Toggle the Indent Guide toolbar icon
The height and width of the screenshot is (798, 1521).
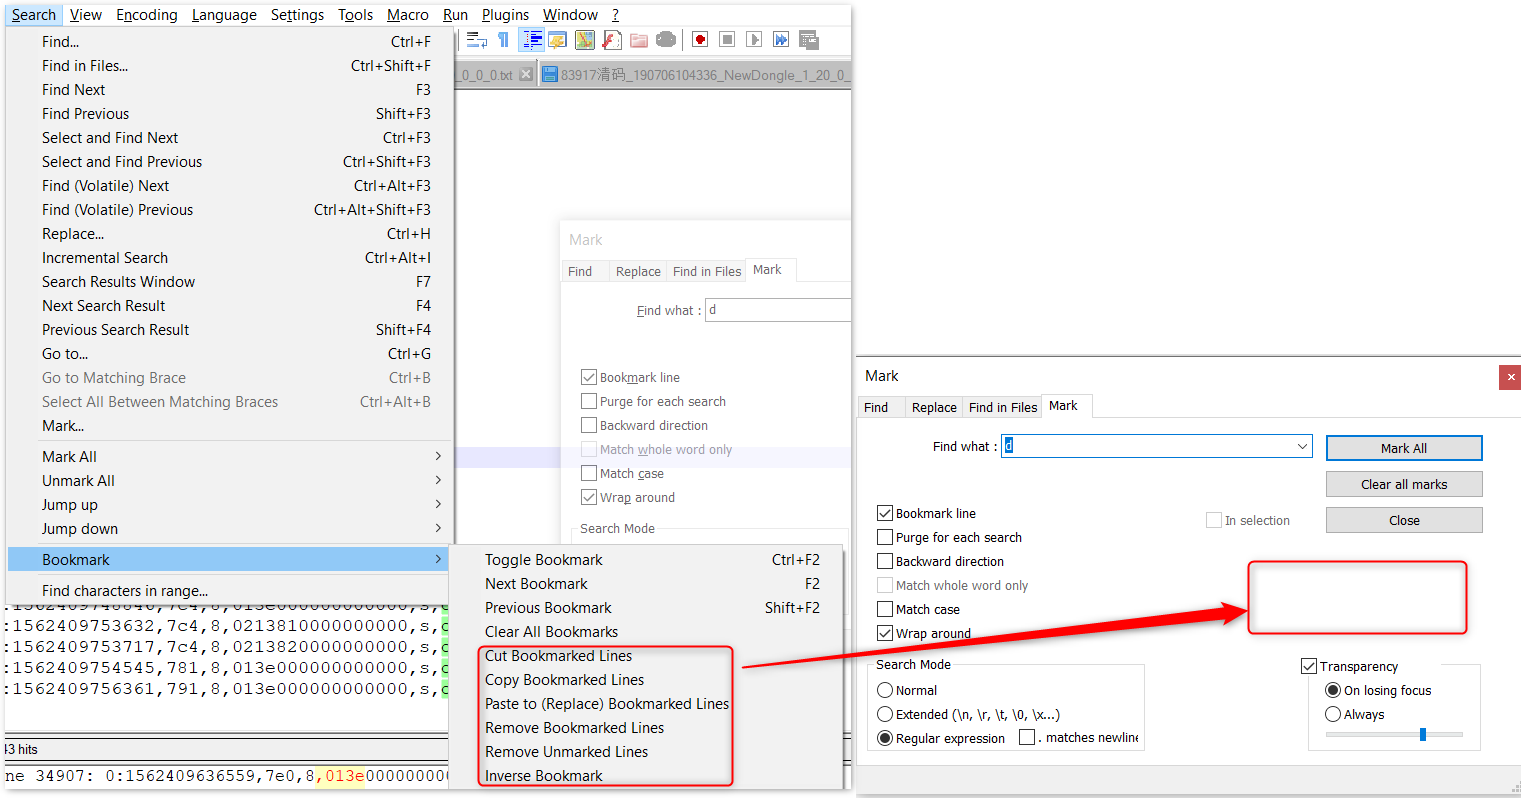pos(532,40)
